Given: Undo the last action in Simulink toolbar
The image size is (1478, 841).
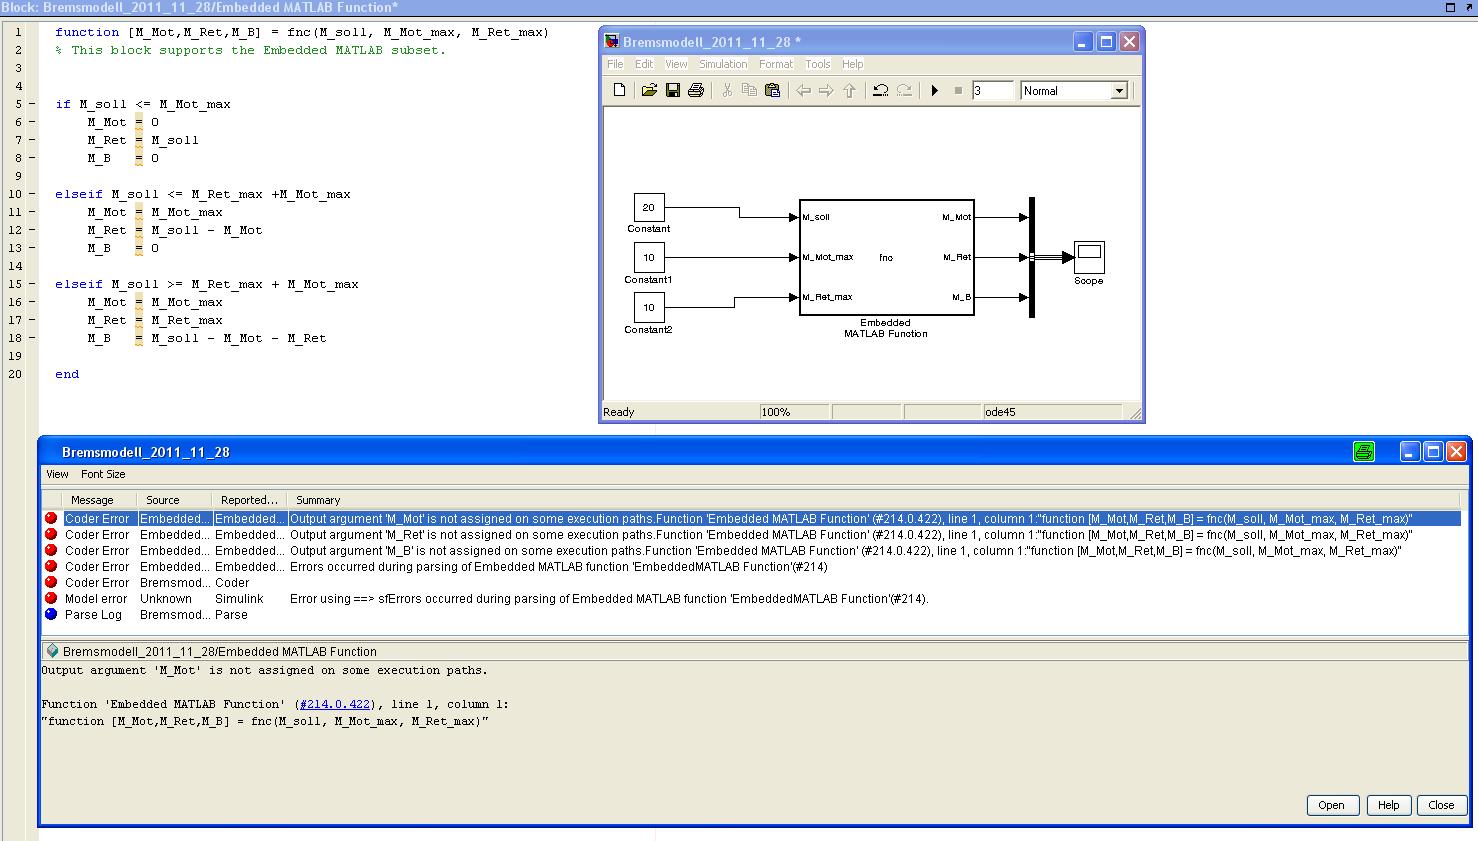Looking at the screenshot, I should pos(880,91).
